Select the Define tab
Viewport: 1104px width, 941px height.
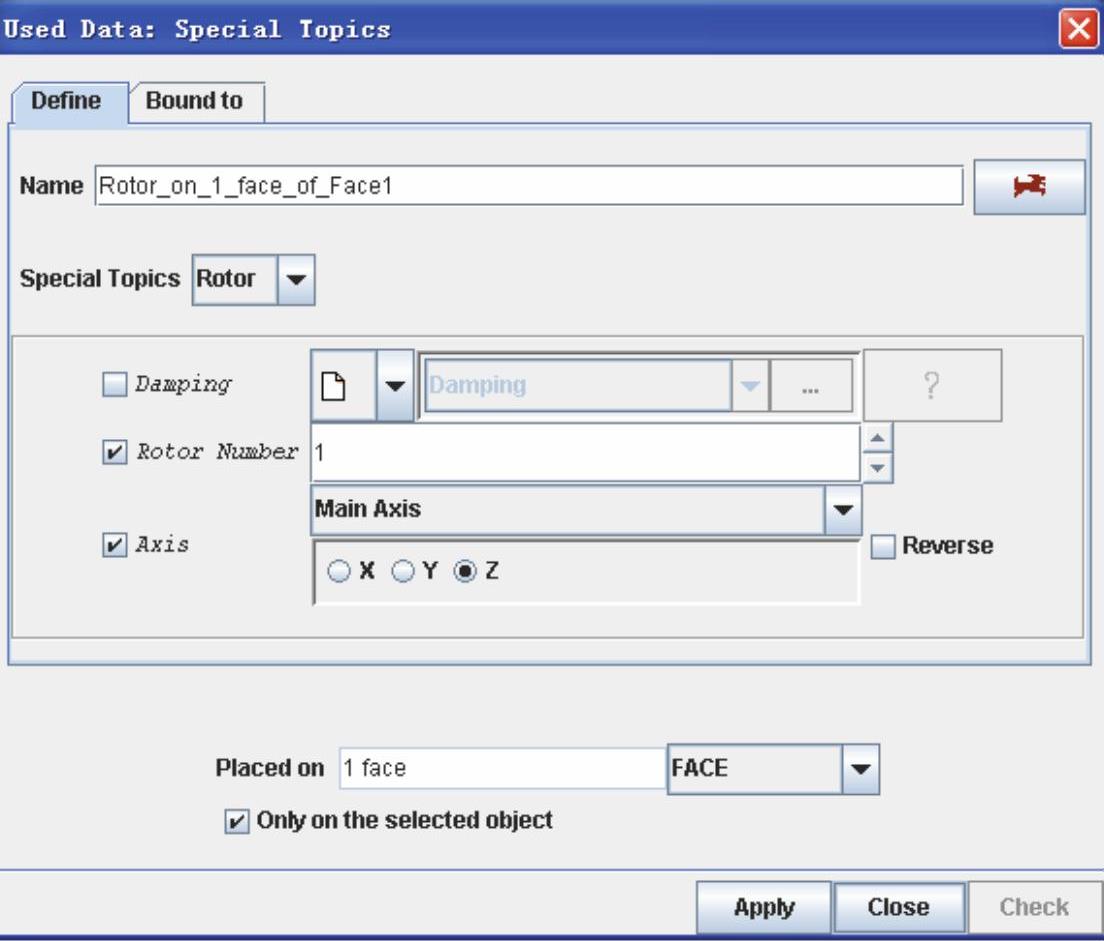(66, 101)
